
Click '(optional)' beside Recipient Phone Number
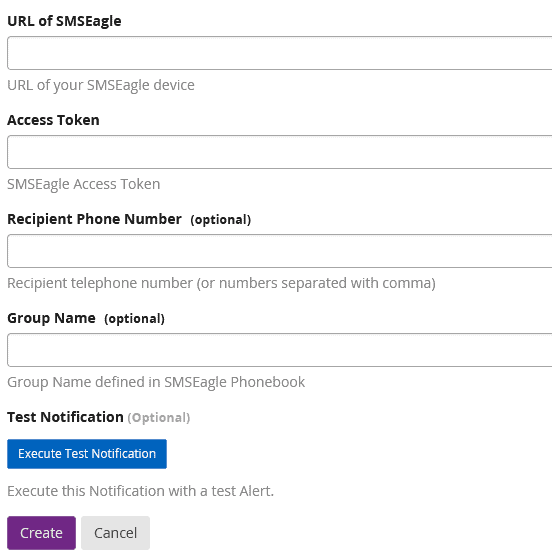pyautogui.click(x=221, y=220)
